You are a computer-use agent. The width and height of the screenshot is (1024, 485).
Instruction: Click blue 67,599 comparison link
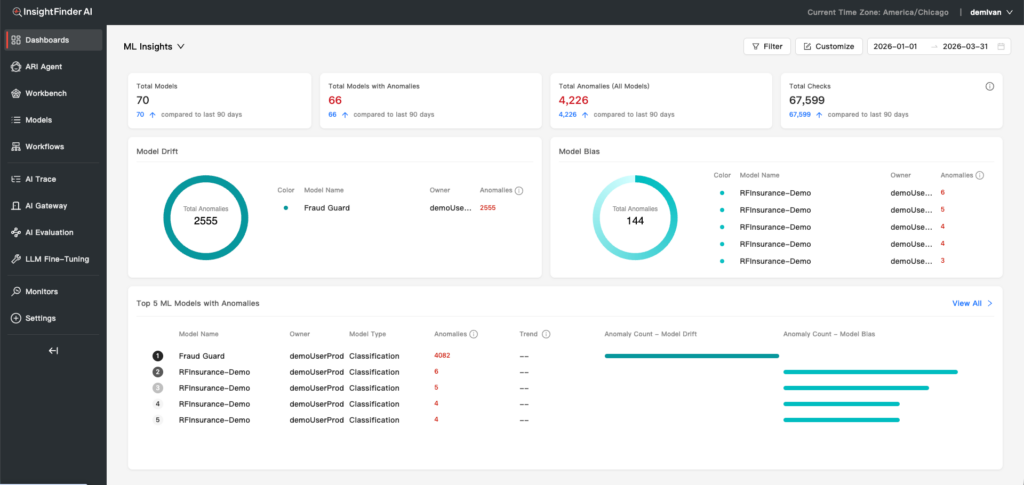pyautogui.click(x=800, y=115)
